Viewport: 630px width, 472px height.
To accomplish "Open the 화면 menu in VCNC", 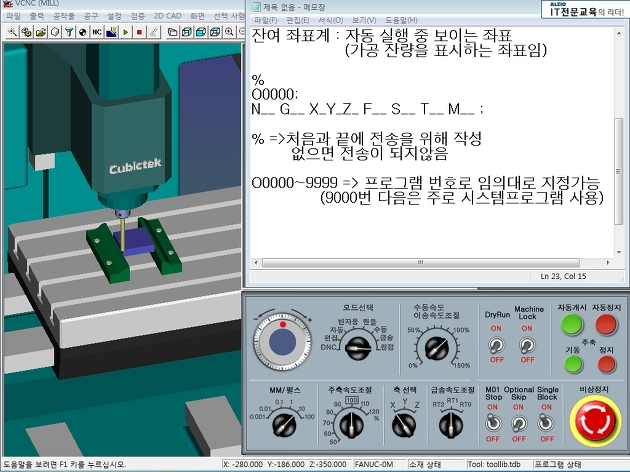I will click(x=197, y=16).
